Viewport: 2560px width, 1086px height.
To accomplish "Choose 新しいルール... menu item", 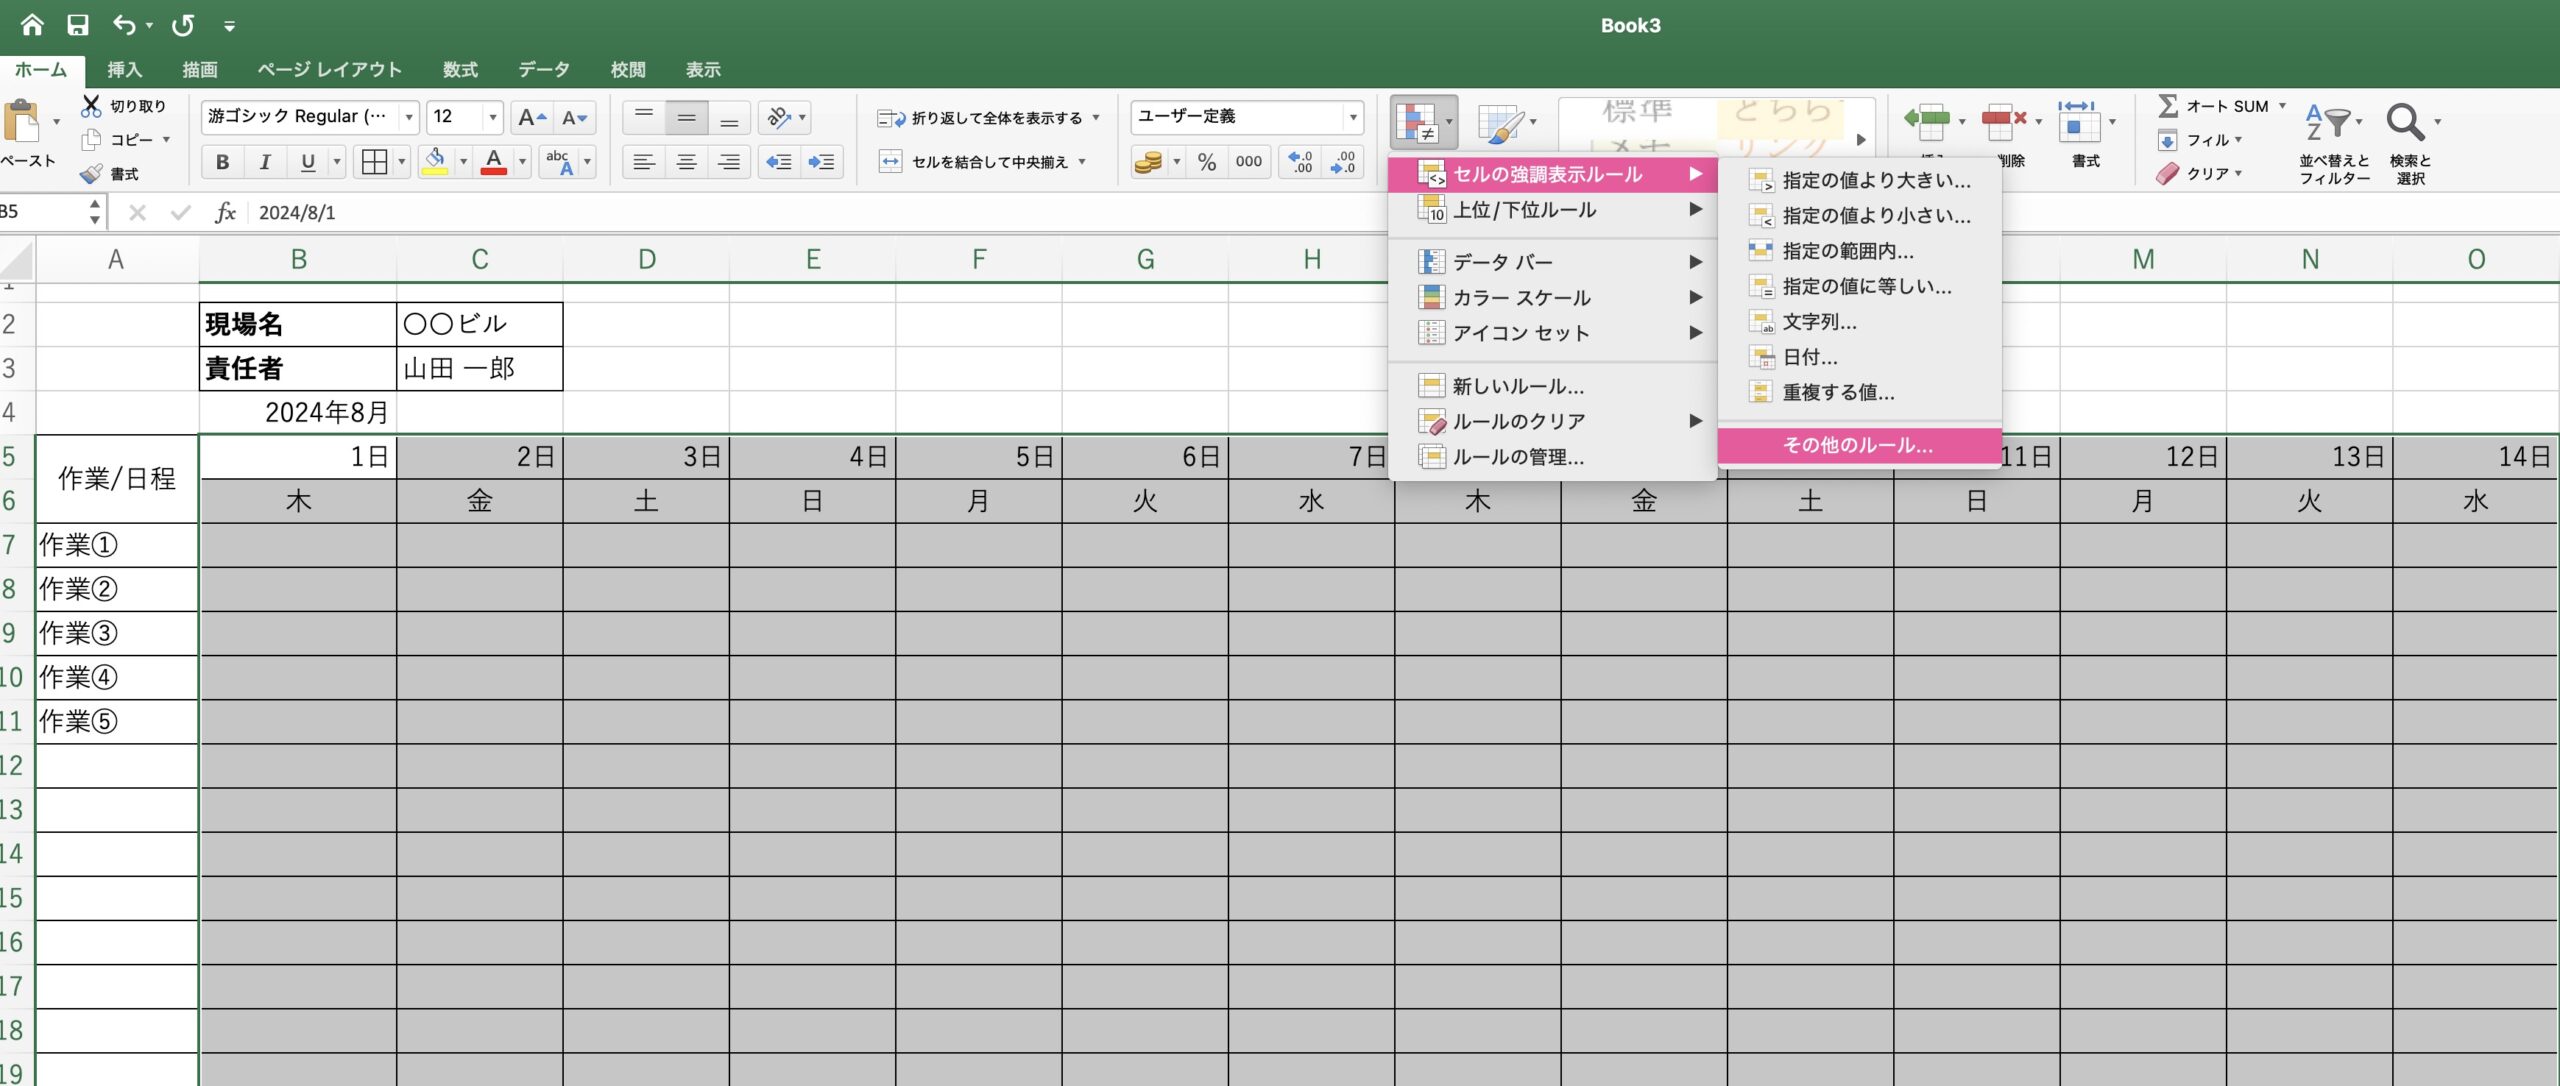I will click(x=1552, y=387).
